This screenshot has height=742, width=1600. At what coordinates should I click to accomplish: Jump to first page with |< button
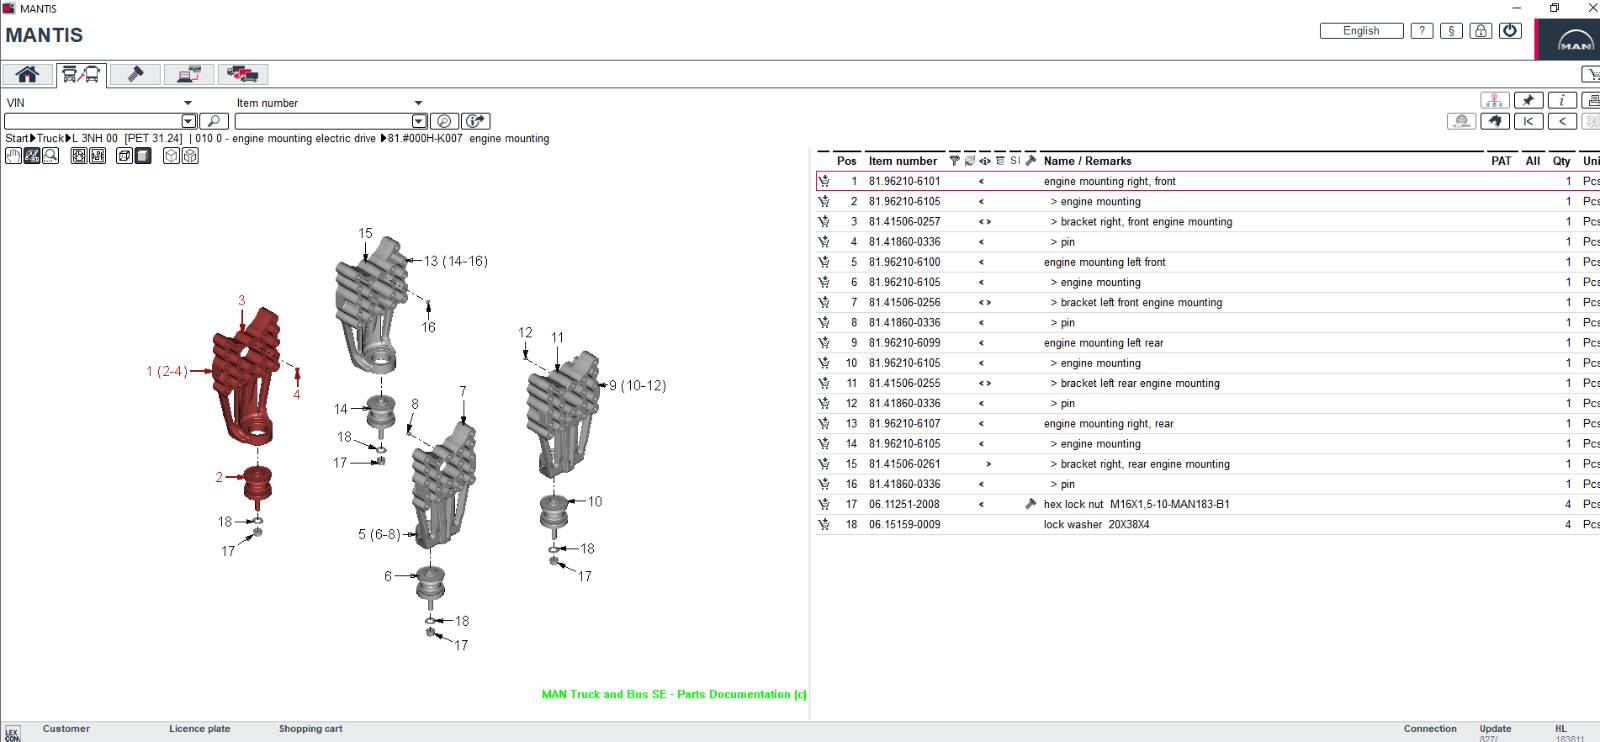point(1528,121)
